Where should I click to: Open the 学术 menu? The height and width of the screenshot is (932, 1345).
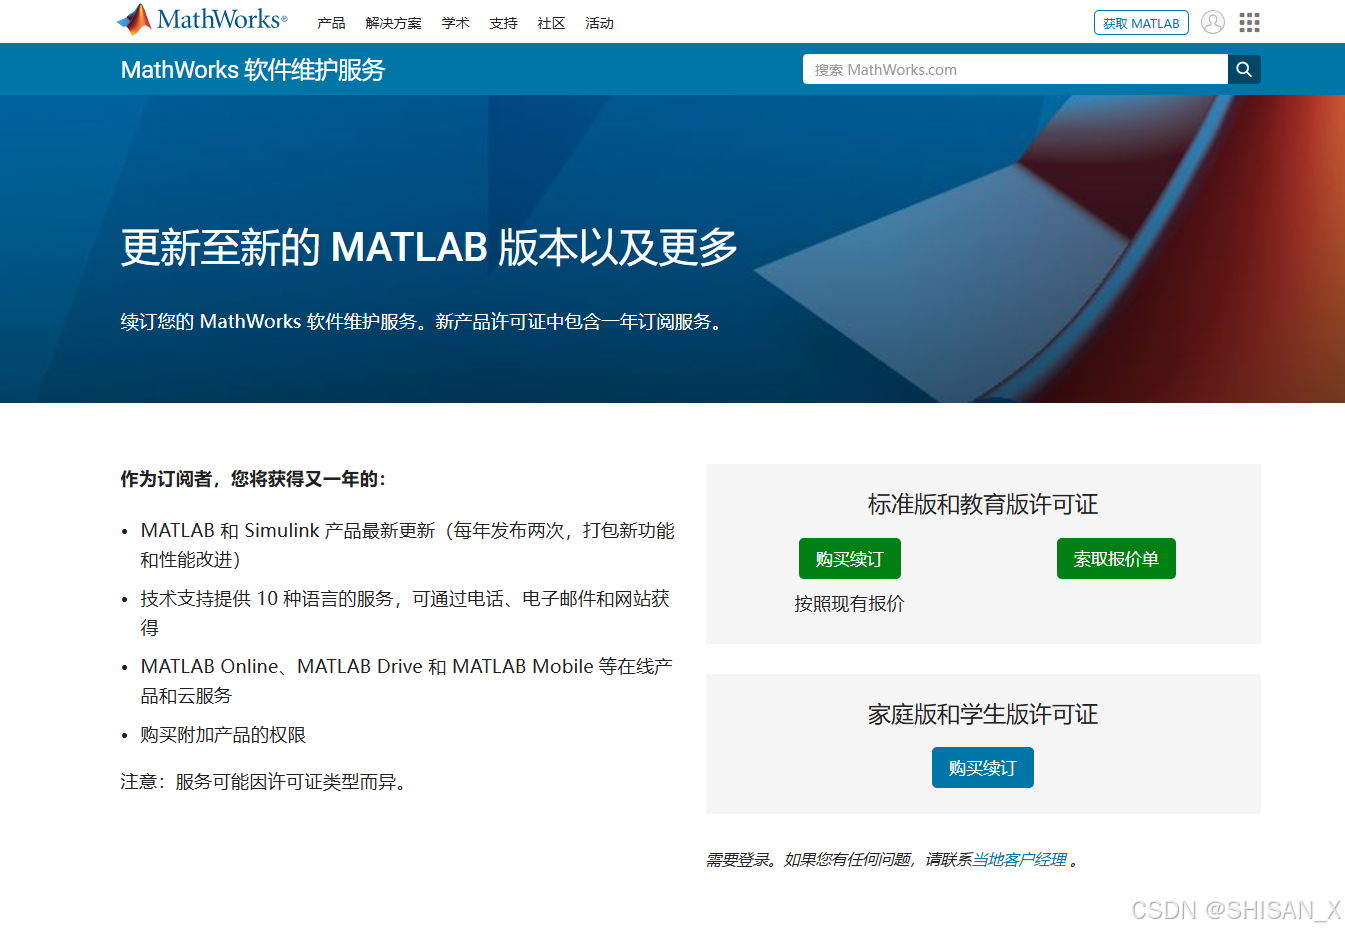[x=455, y=23]
